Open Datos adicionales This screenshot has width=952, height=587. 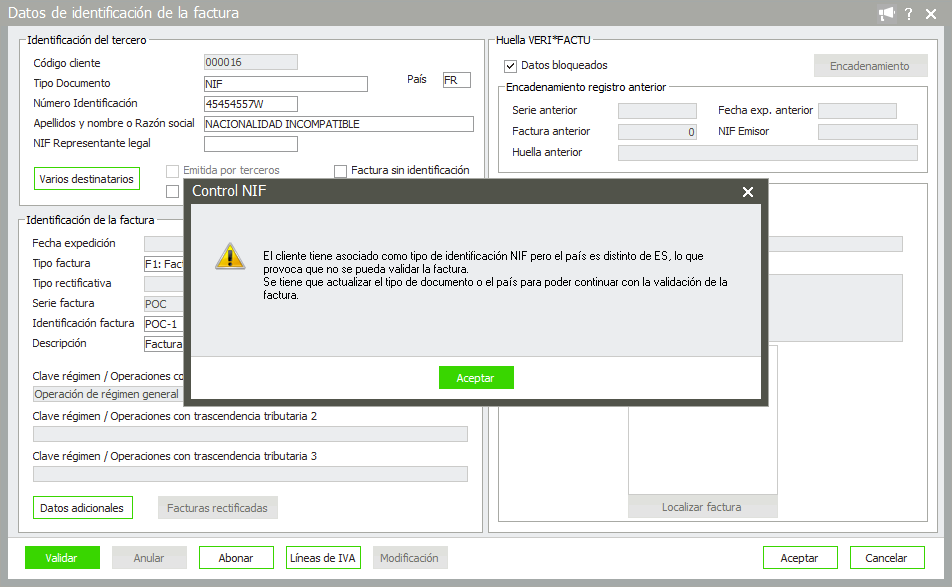82,508
